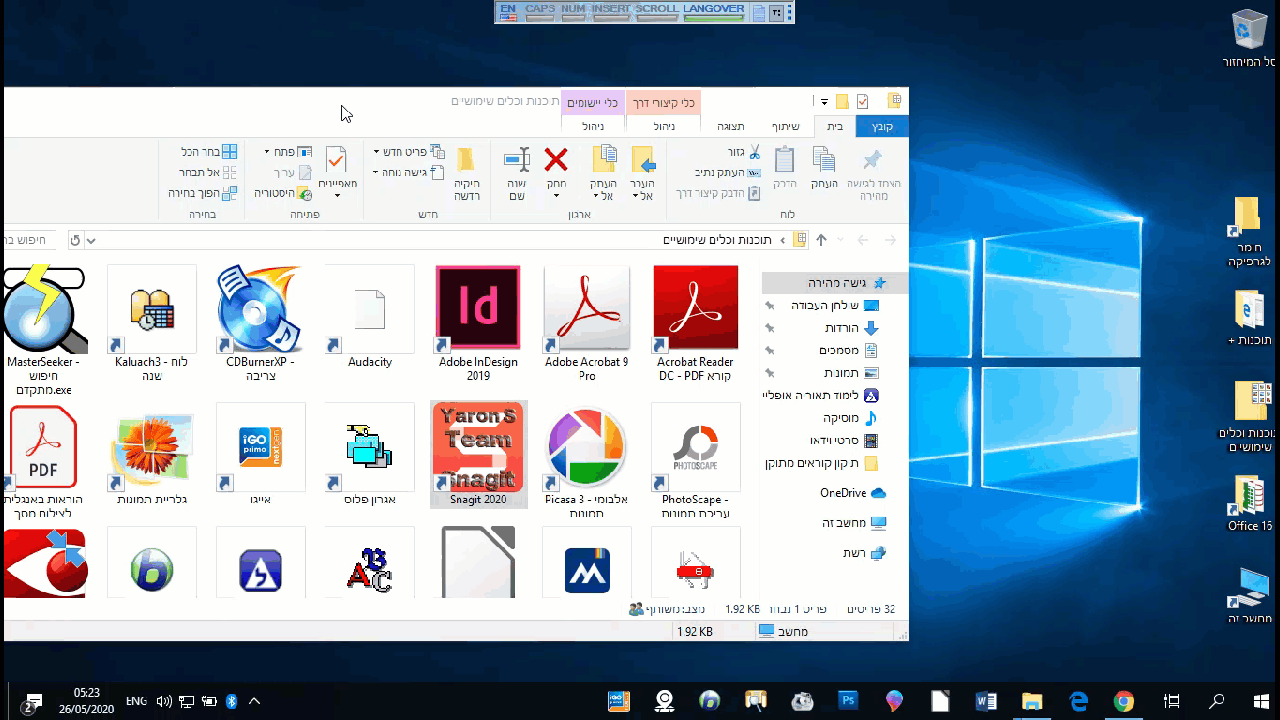Select the iGO (אייגו) shortcut
The image size is (1280, 720).
(x=260, y=455)
